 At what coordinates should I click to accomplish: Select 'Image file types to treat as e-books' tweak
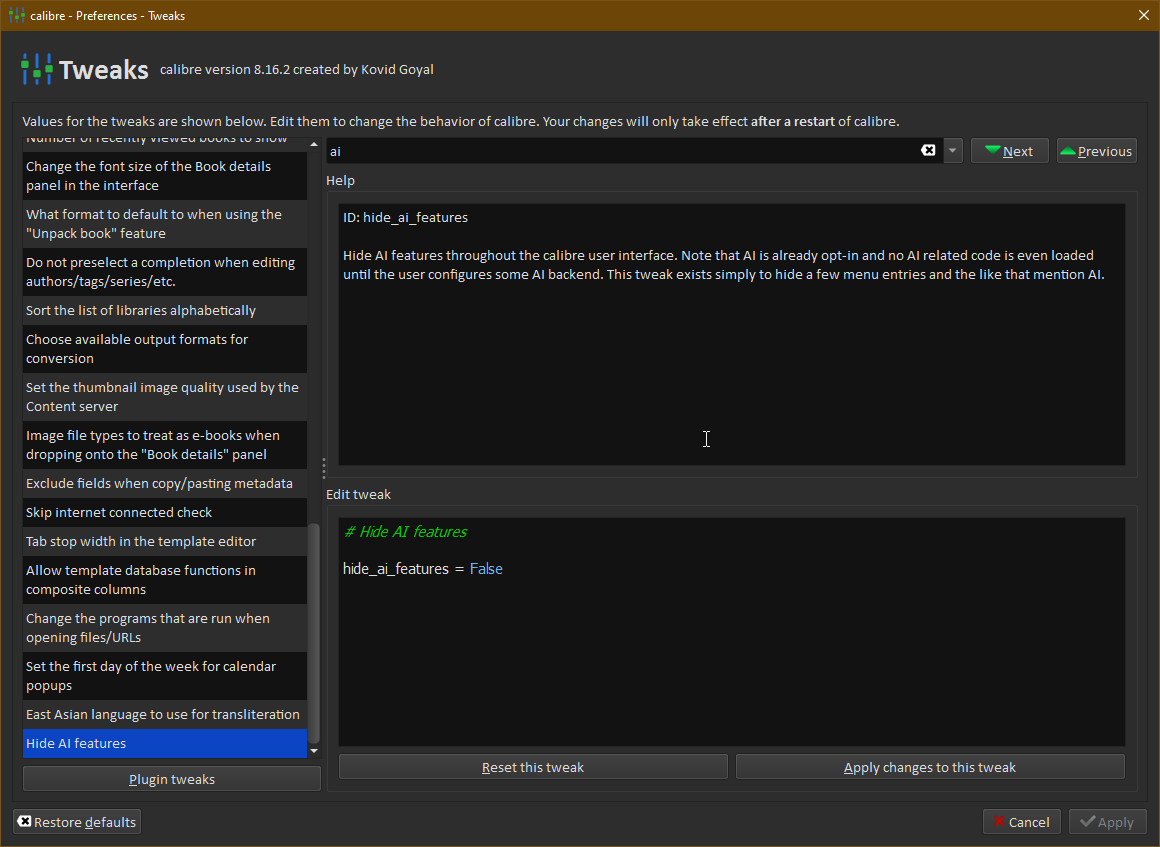(164, 445)
